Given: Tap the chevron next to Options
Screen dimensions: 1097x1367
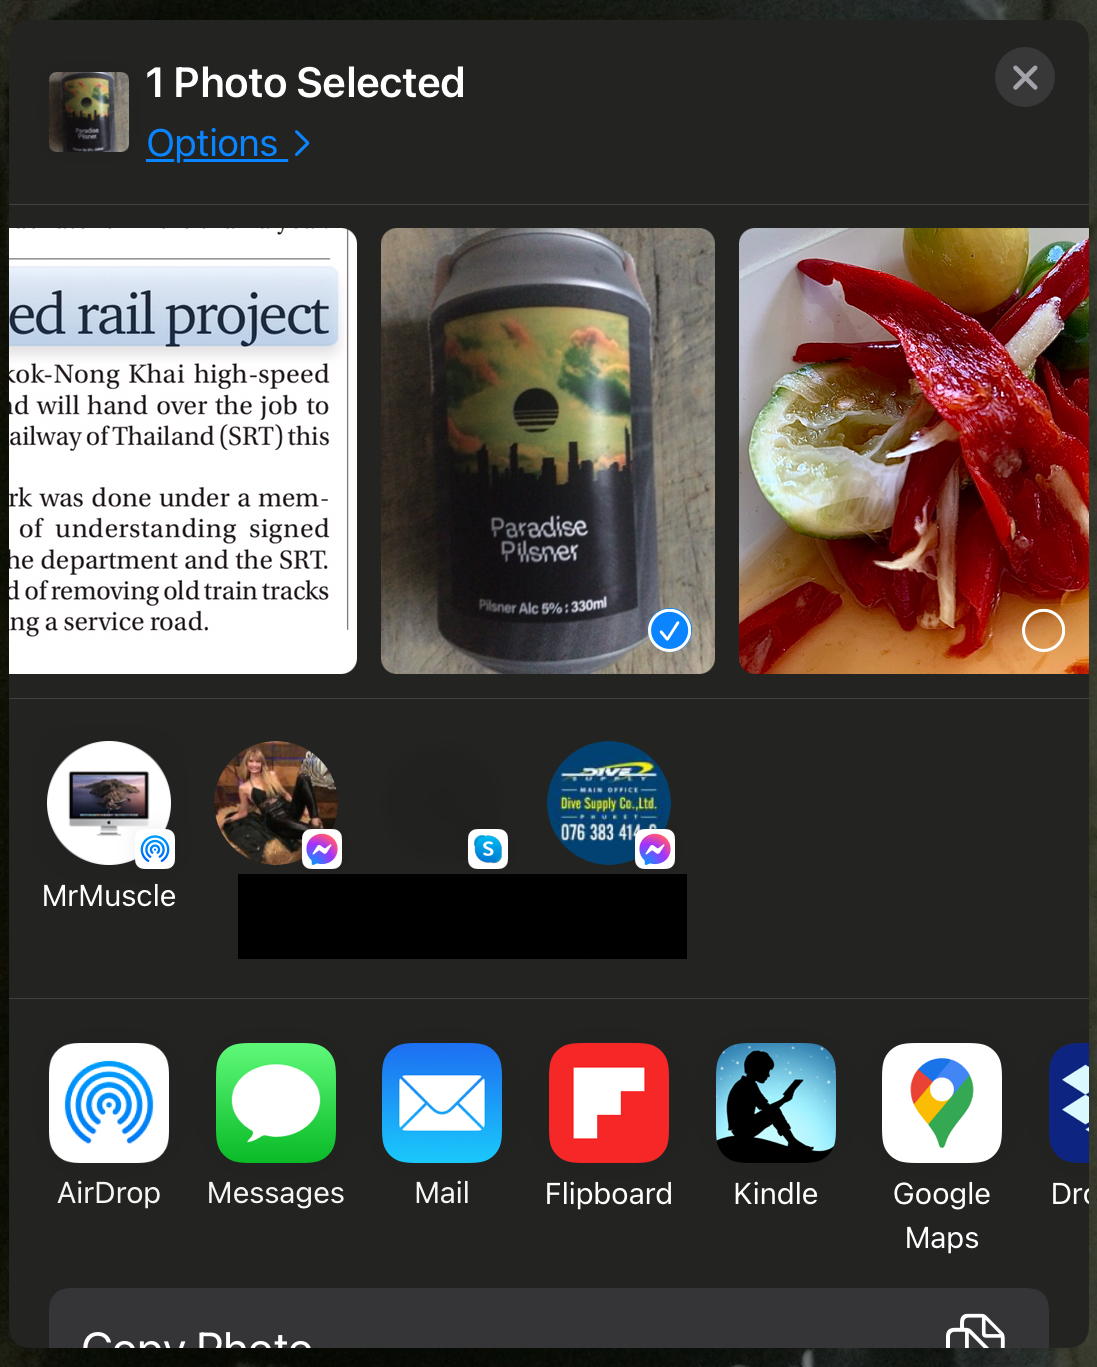Looking at the screenshot, I should 301,144.
